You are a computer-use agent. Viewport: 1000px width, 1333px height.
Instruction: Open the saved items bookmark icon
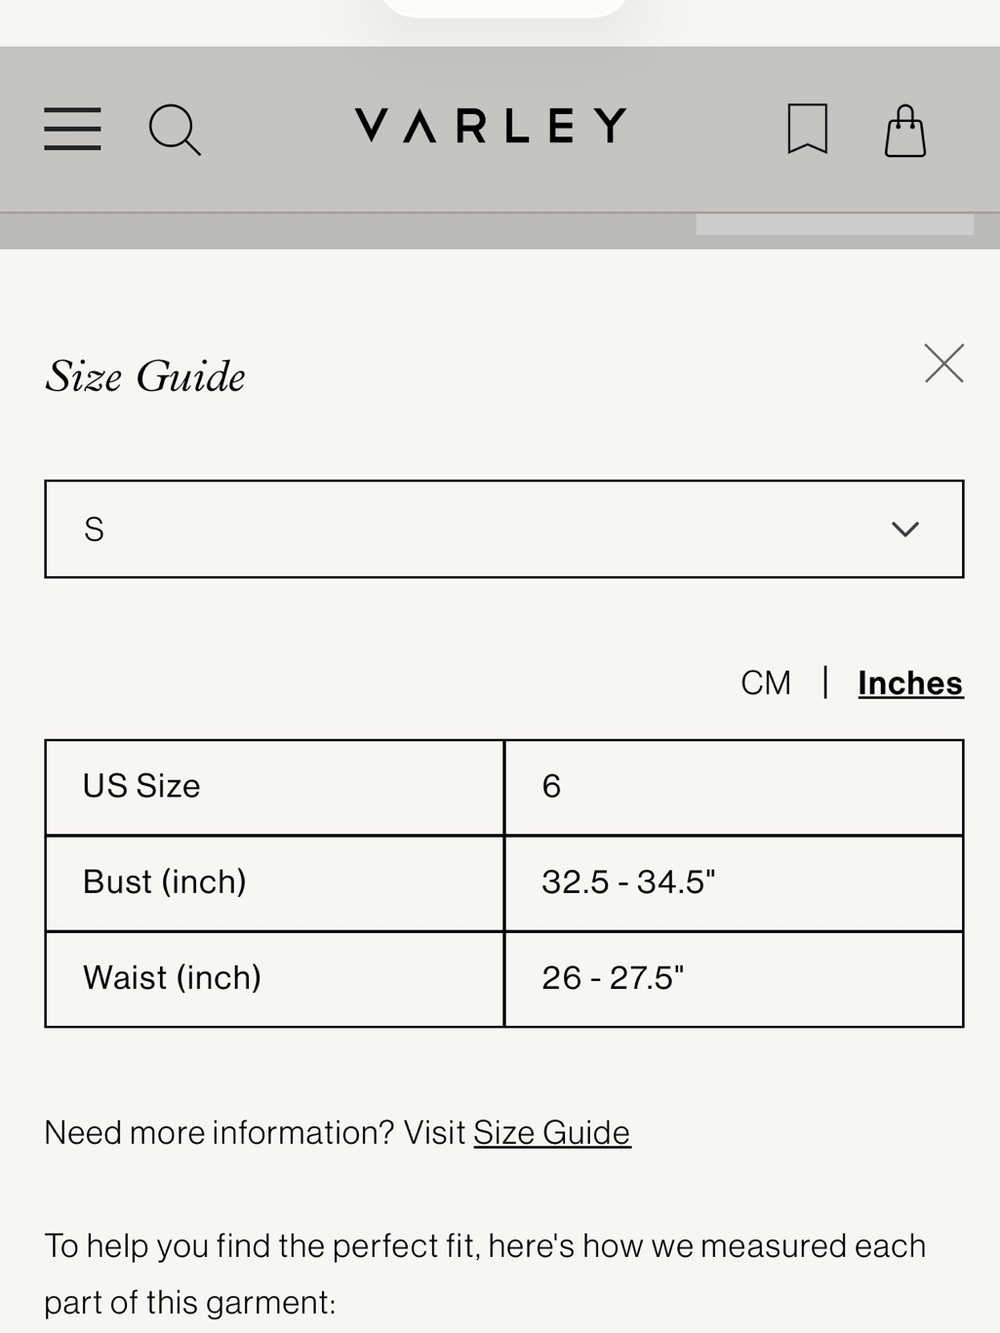(807, 129)
